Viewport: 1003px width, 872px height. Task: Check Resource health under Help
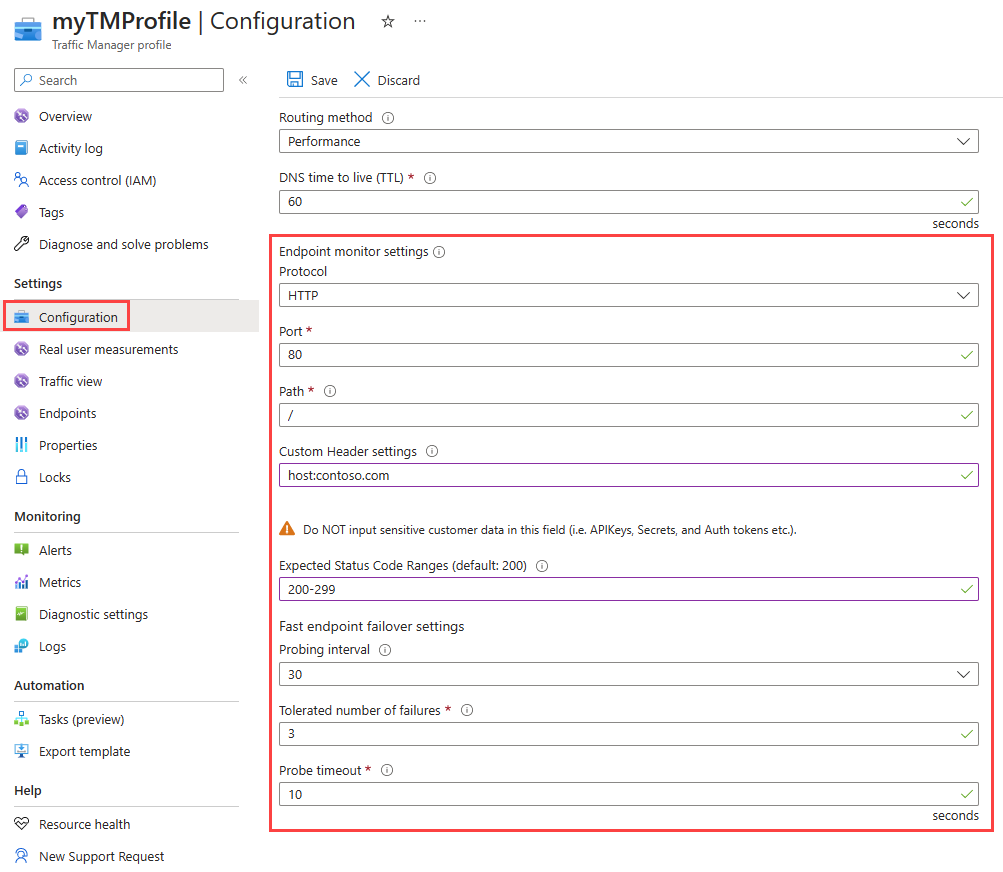click(x=84, y=823)
